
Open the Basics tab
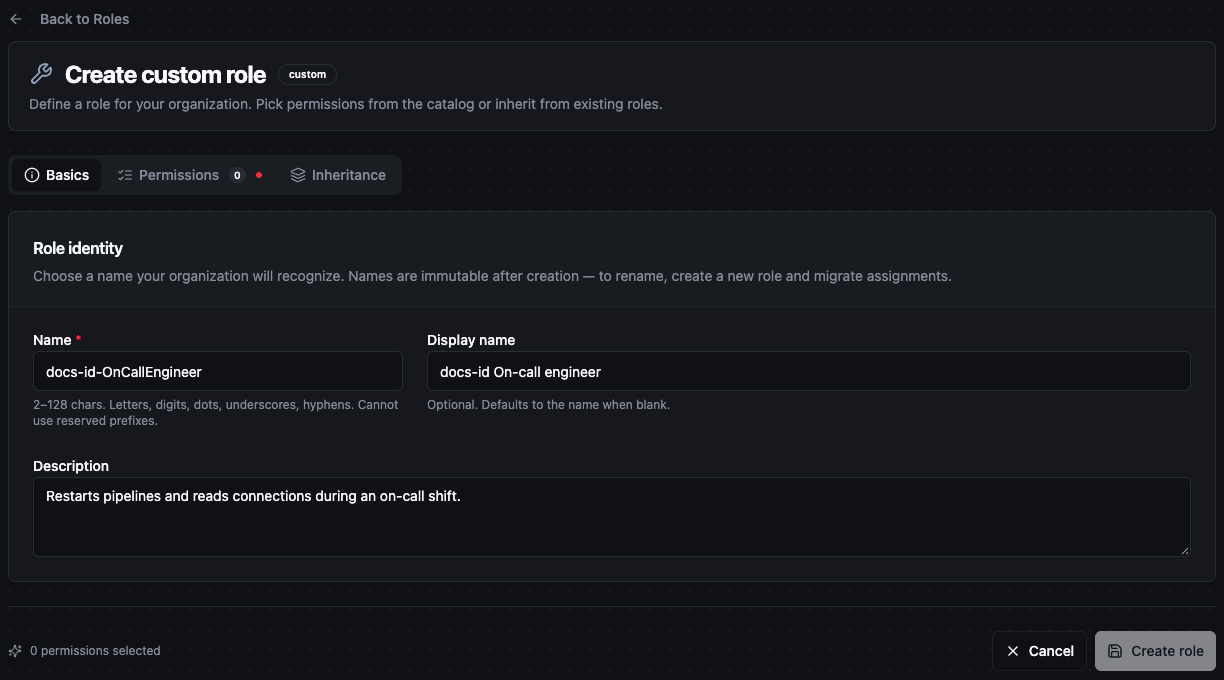[57, 175]
